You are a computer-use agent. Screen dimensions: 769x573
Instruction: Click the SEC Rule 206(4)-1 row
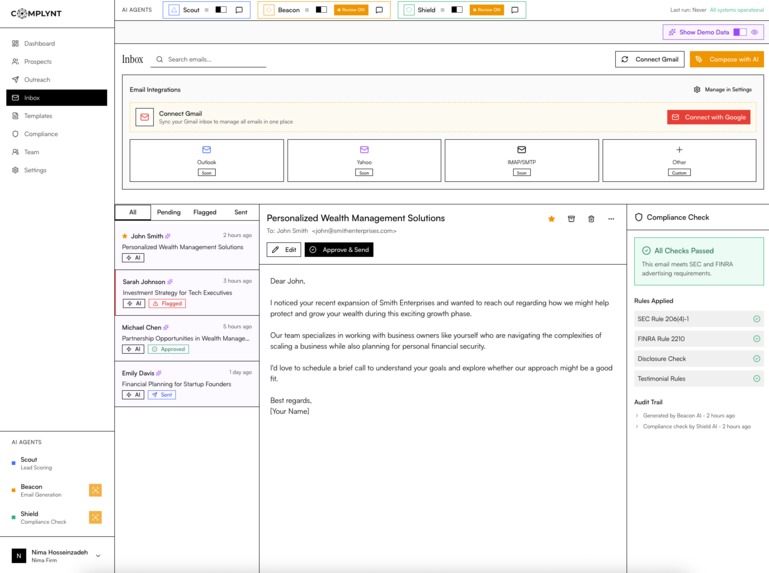(699, 319)
